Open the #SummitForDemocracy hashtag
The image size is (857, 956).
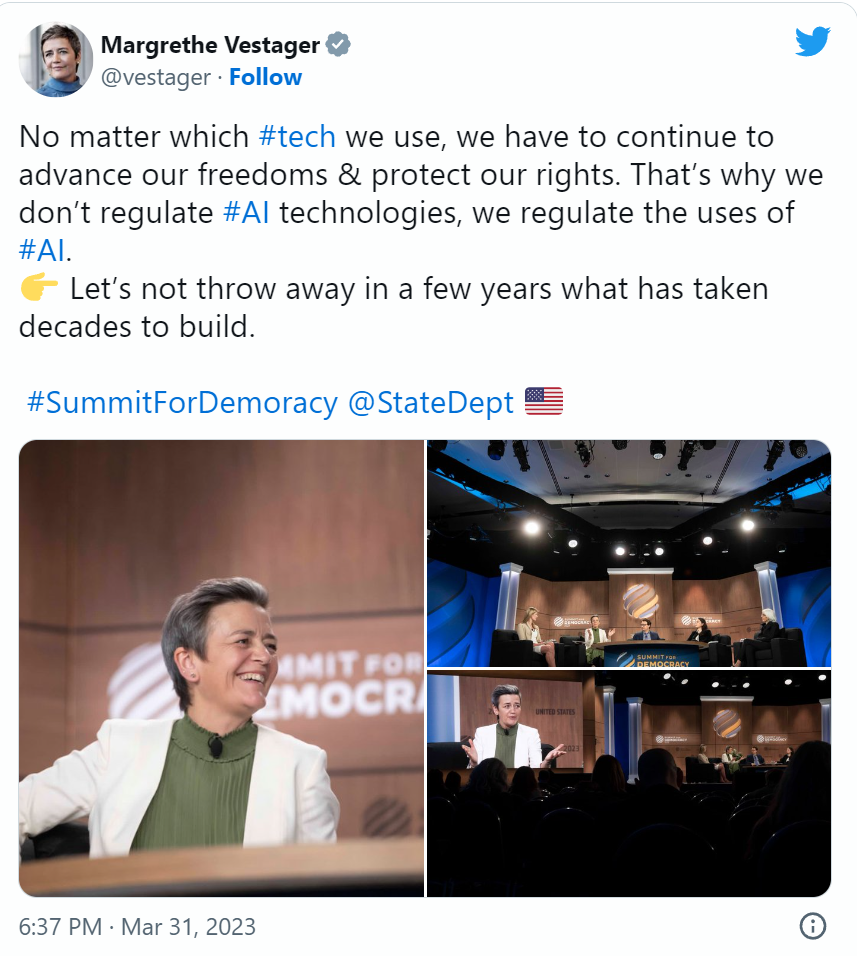pyautogui.click(x=182, y=402)
